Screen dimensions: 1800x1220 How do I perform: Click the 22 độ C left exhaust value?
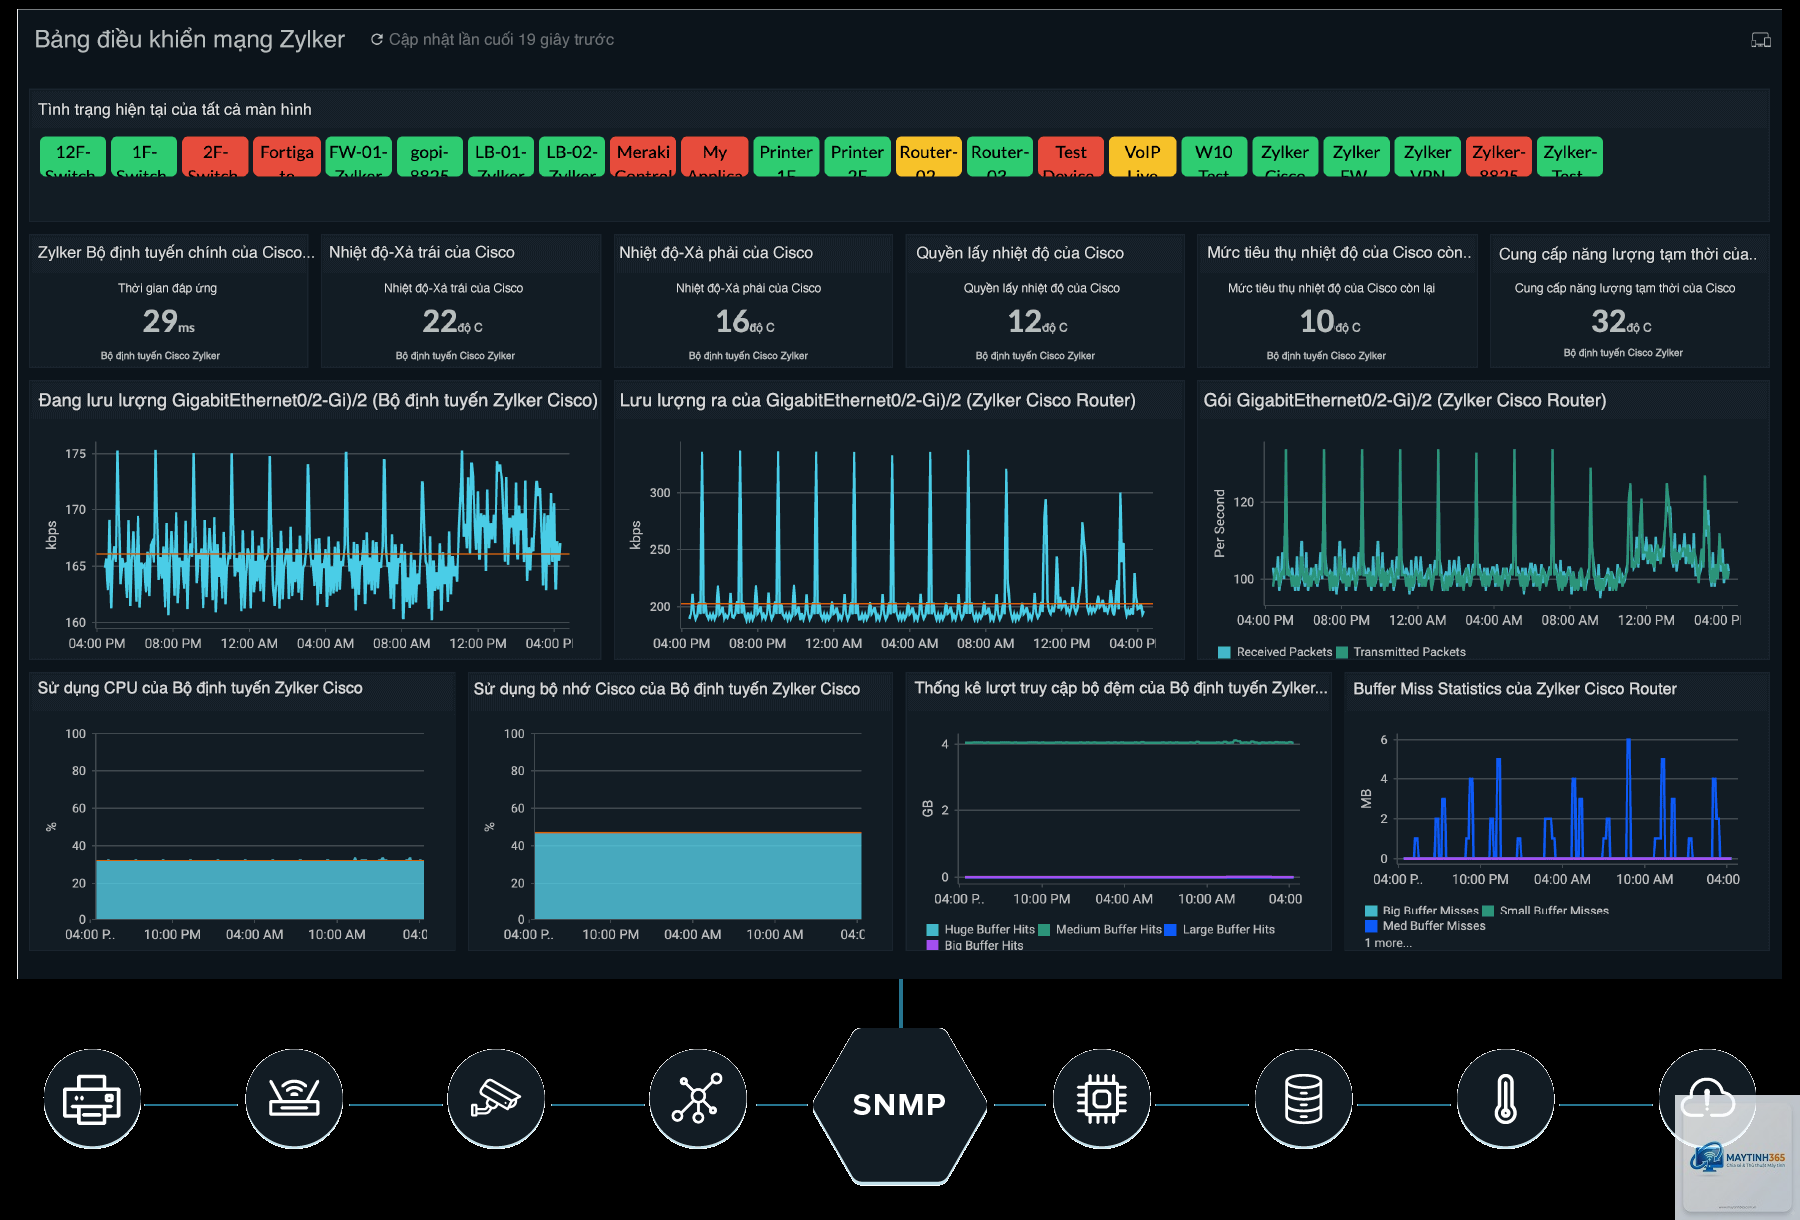(x=453, y=321)
